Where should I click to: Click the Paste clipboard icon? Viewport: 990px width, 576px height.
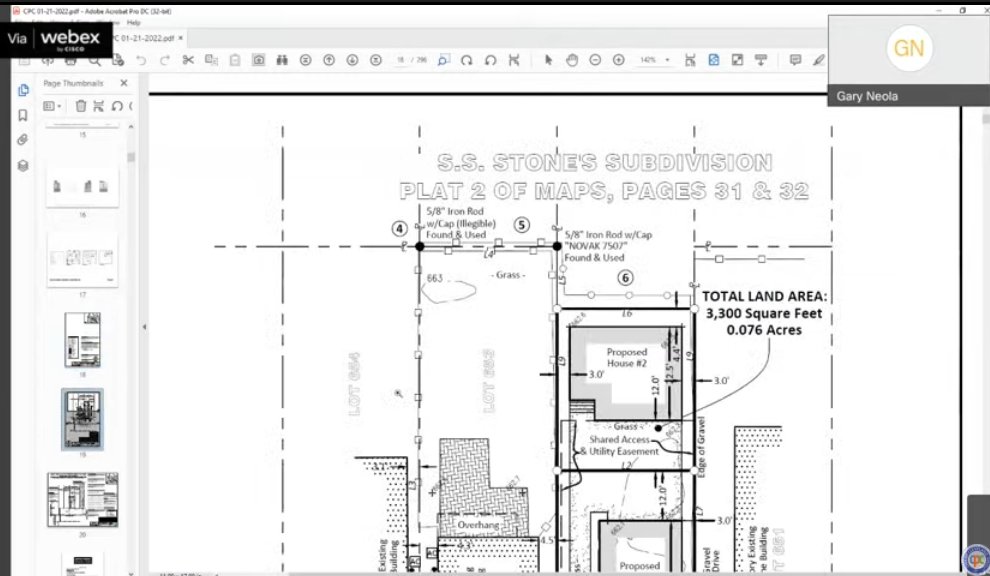pos(235,60)
